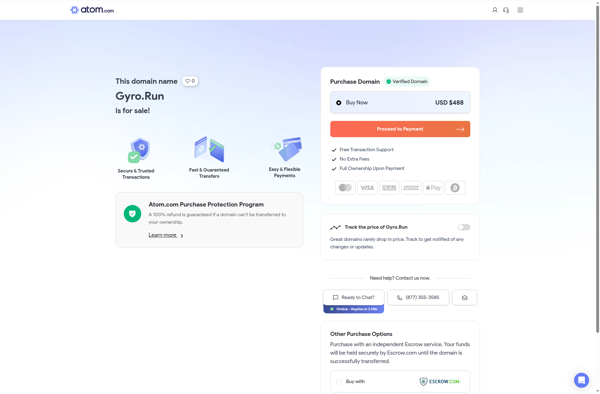Image resolution: width=600 pixels, height=394 pixels.
Task: Click the email contact icon button
Action: click(x=465, y=297)
